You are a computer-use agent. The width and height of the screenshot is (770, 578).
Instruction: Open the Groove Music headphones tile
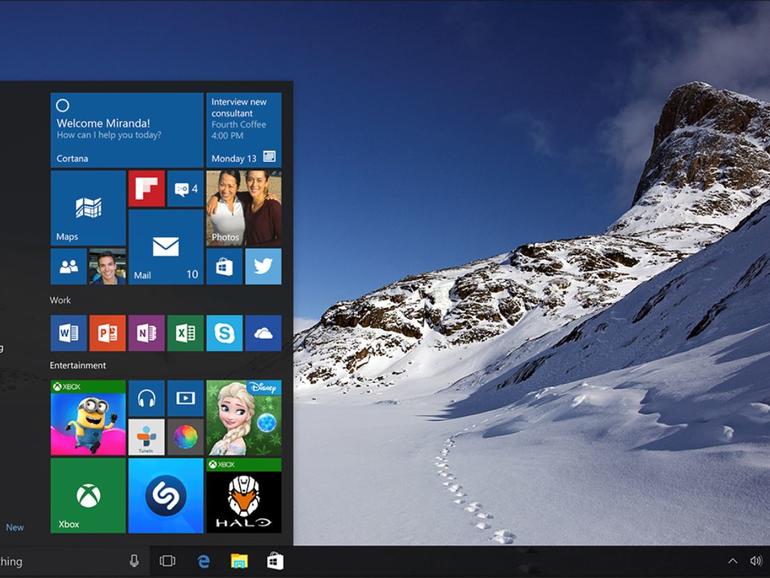[146, 398]
